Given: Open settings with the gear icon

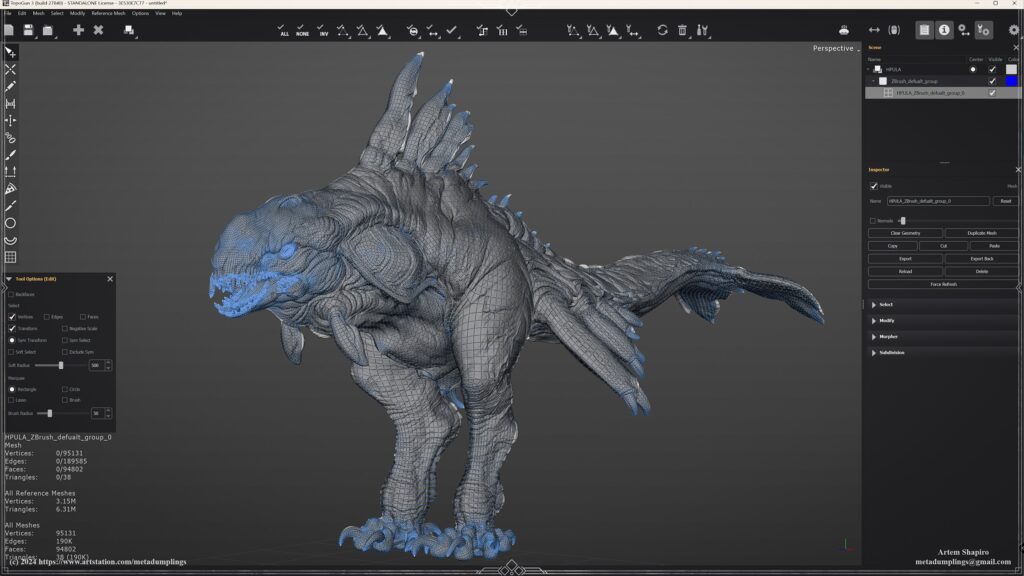Looking at the screenshot, I should pyautogui.click(x=1013, y=30).
